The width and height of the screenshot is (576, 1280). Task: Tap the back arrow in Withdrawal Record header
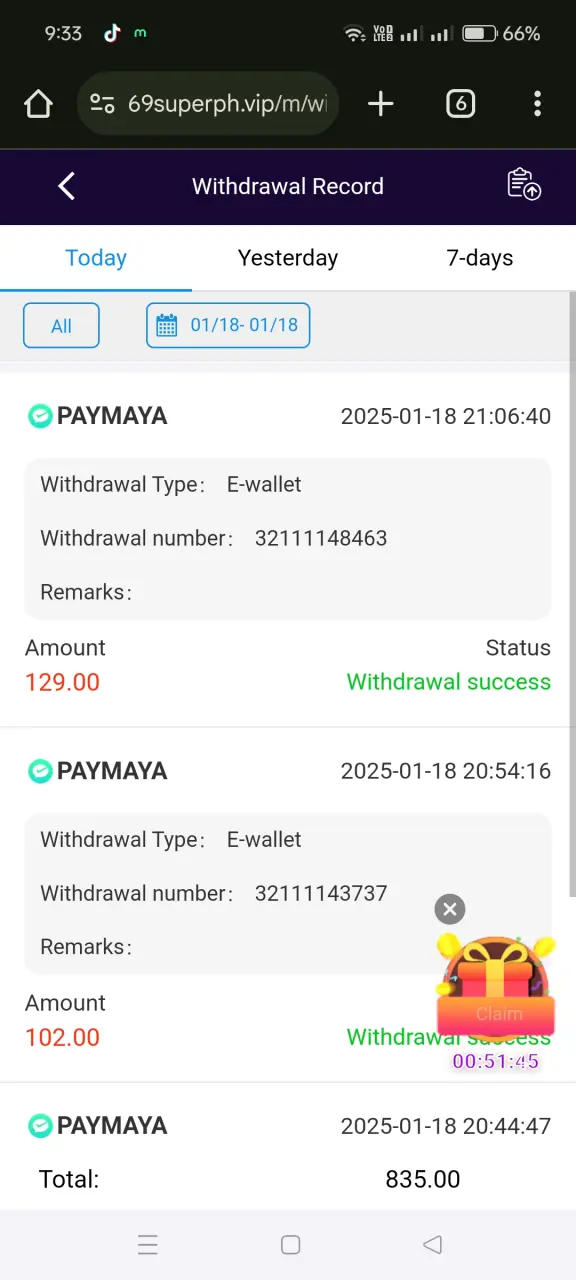[67, 186]
